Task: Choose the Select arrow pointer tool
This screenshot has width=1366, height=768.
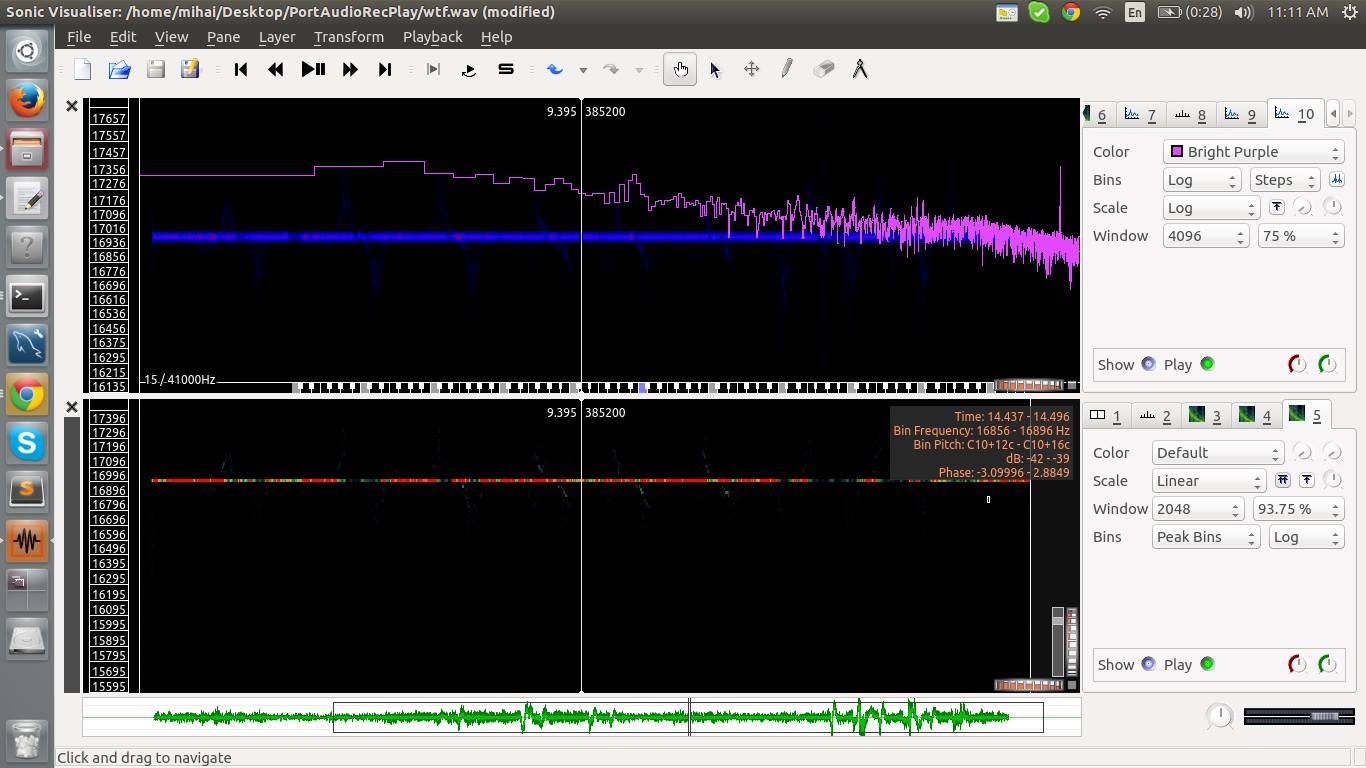Action: coord(715,69)
